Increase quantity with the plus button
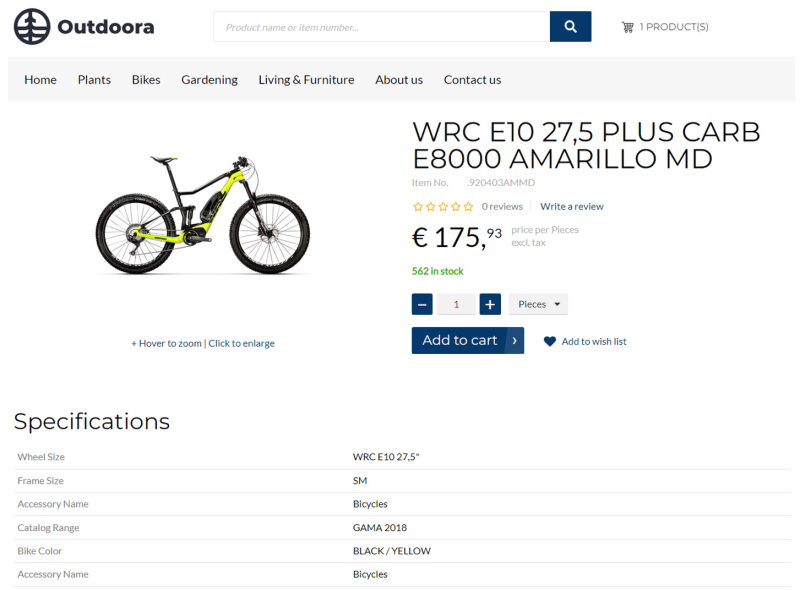This screenshot has width=800, height=590. coord(490,304)
